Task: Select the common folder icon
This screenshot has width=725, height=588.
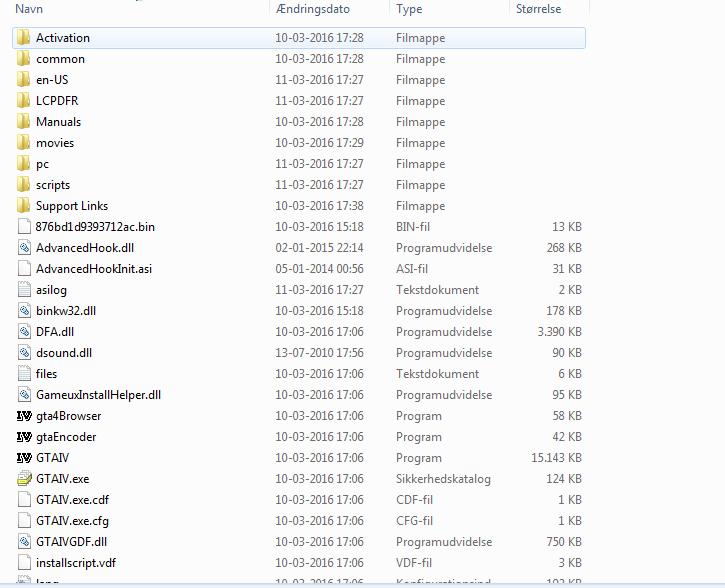Action: point(24,59)
